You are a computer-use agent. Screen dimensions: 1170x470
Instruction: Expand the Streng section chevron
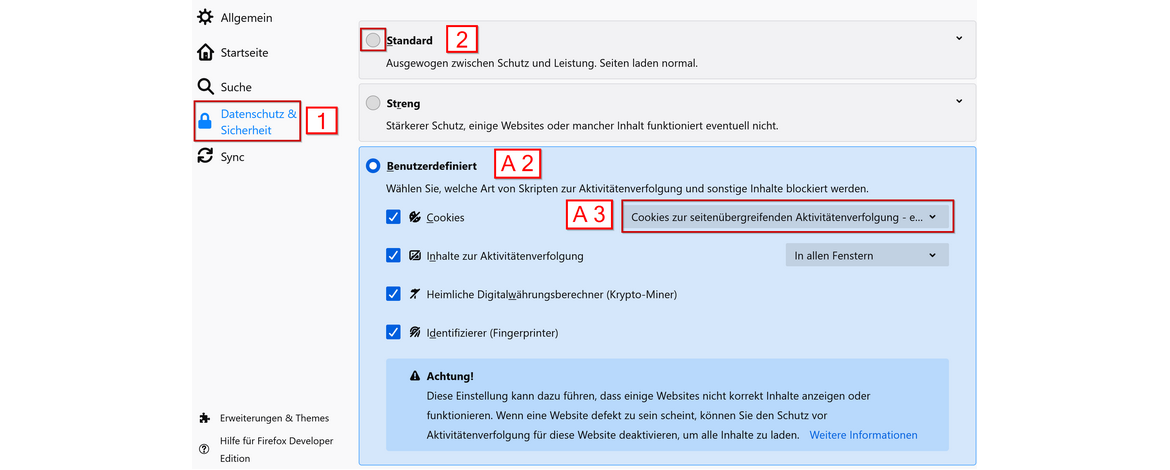click(959, 101)
